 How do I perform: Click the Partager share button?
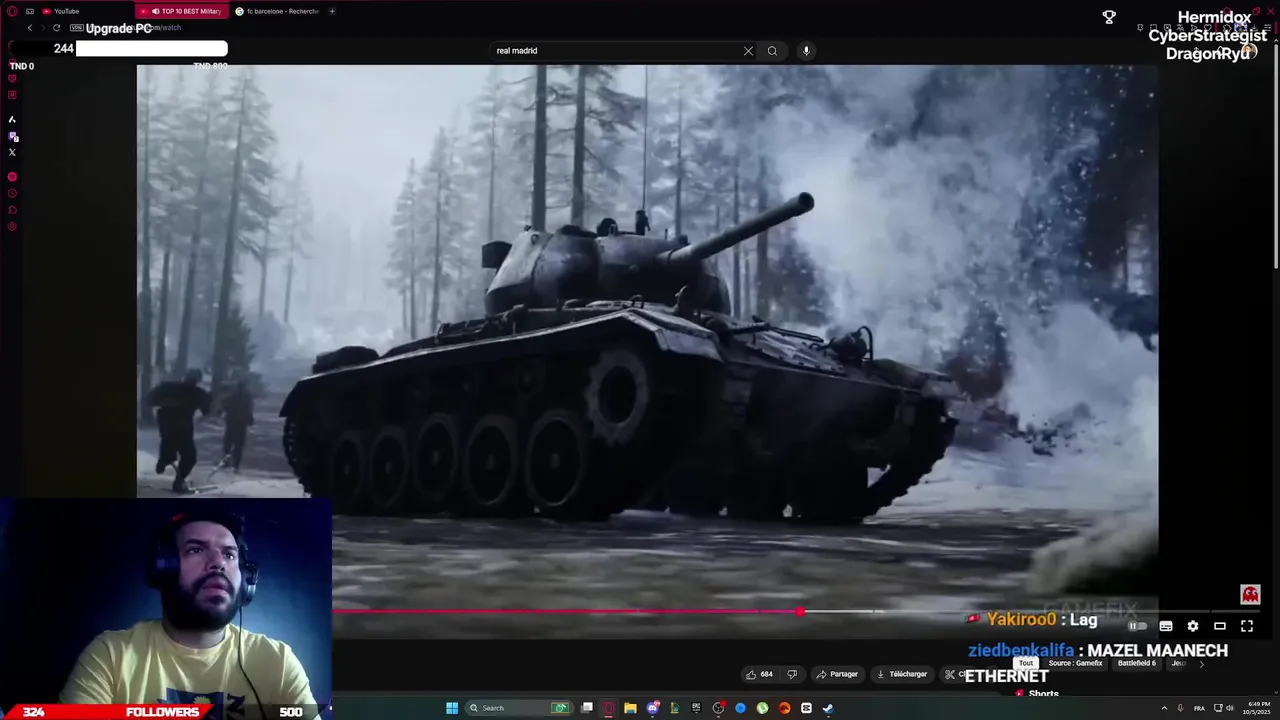838,674
